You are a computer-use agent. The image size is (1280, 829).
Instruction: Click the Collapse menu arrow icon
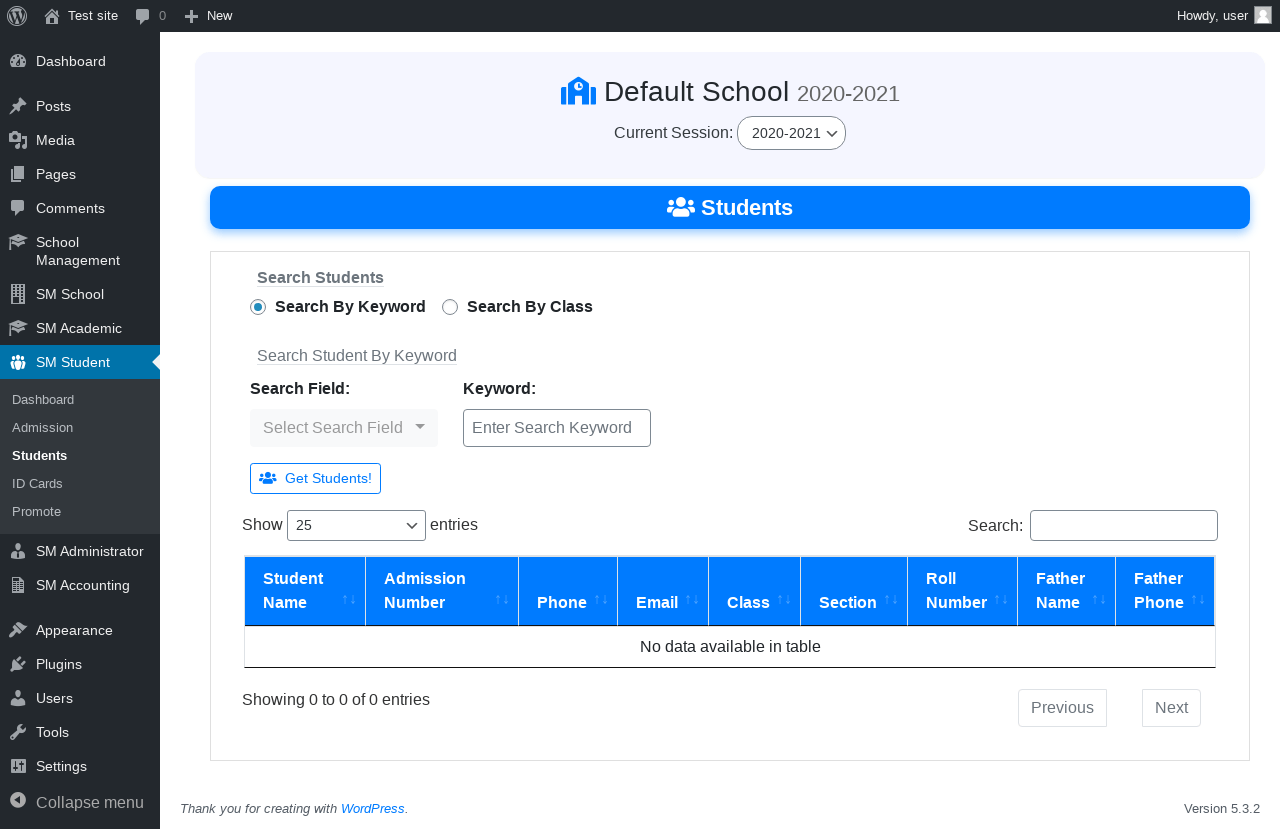click(x=18, y=801)
